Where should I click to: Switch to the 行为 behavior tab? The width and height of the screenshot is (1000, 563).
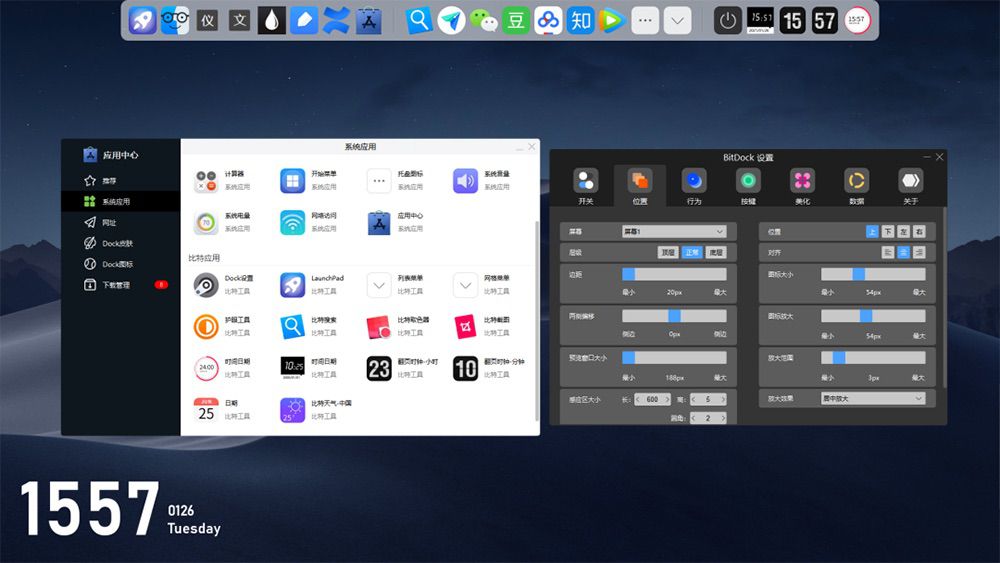point(694,186)
